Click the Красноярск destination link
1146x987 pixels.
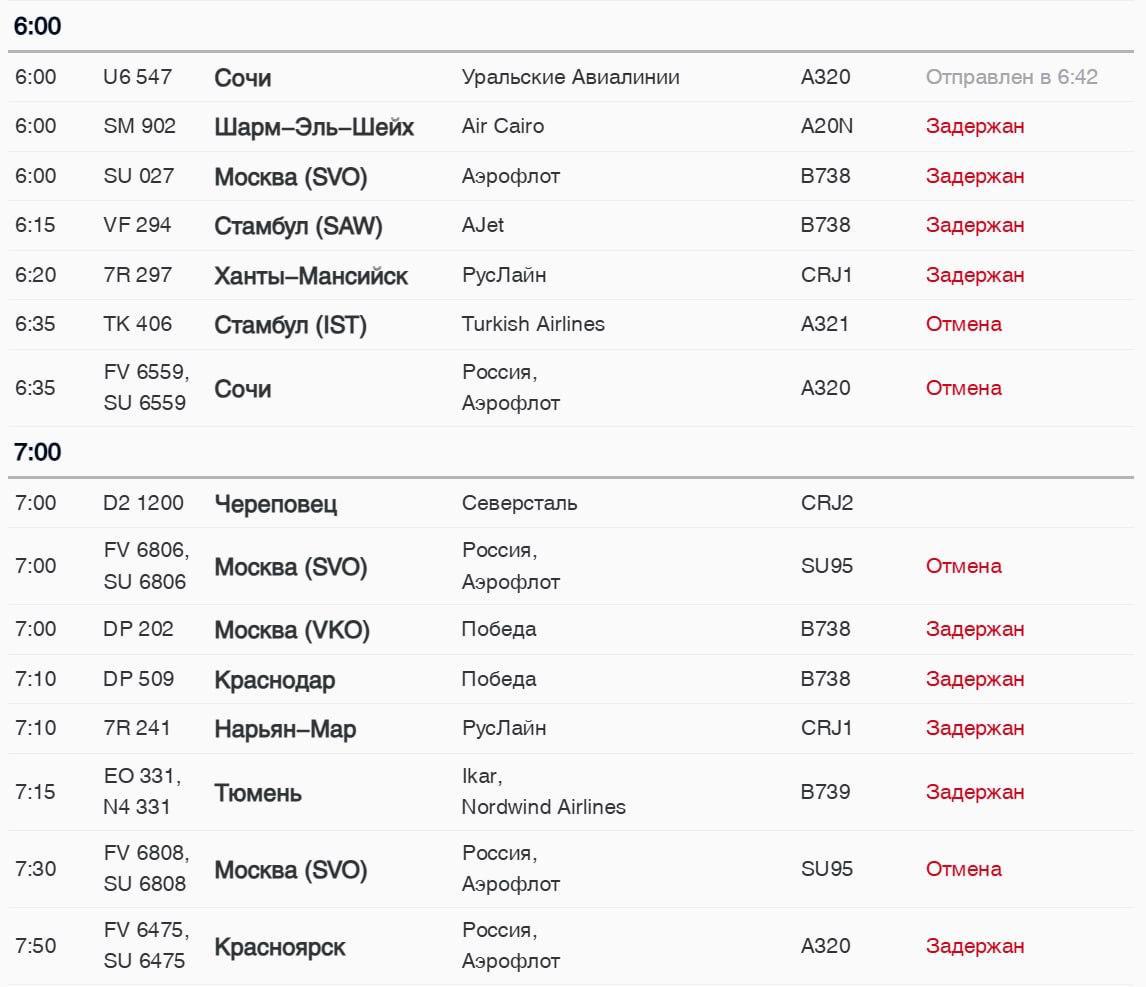tap(280, 947)
